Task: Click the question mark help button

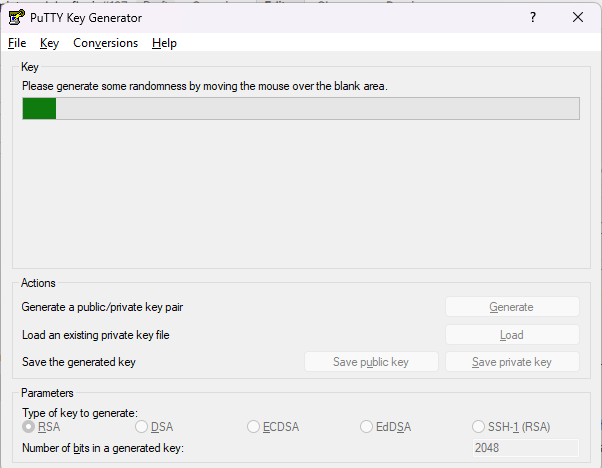Action: tap(532, 17)
